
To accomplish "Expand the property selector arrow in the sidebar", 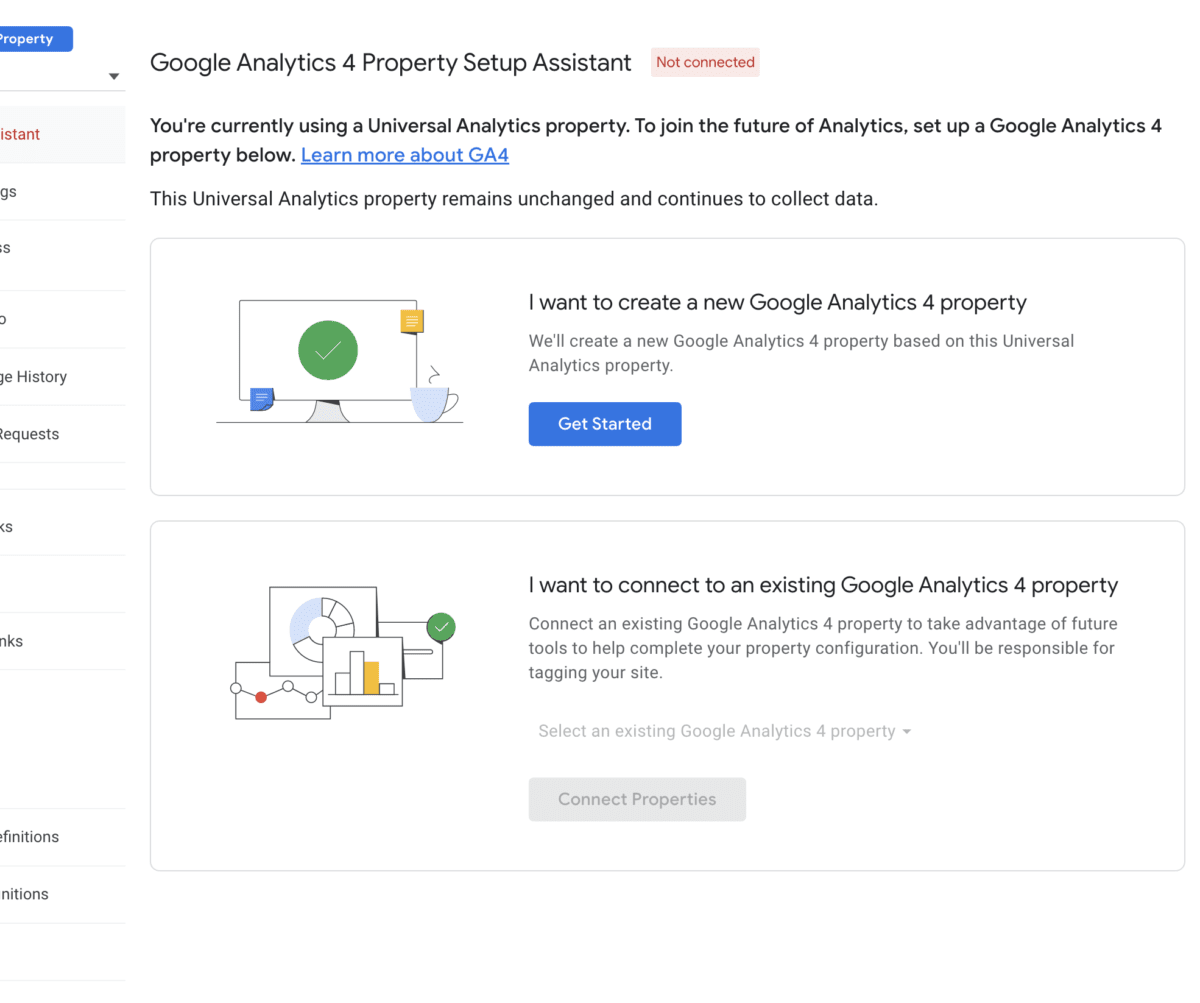I will [114, 76].
